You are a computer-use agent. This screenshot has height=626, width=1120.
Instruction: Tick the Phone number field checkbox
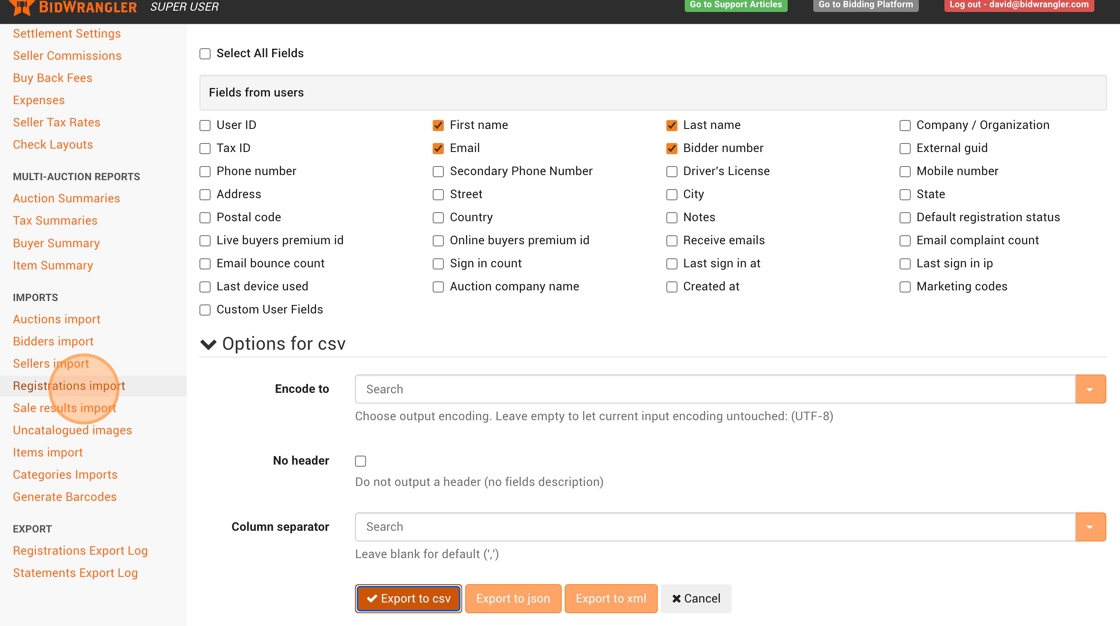[205, 172]
